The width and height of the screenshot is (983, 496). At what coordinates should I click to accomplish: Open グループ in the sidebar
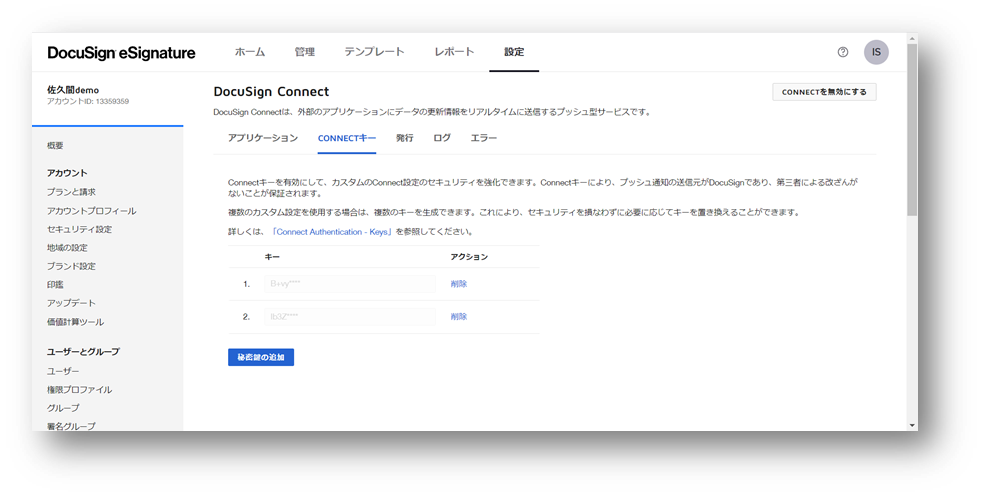point(63,408)
